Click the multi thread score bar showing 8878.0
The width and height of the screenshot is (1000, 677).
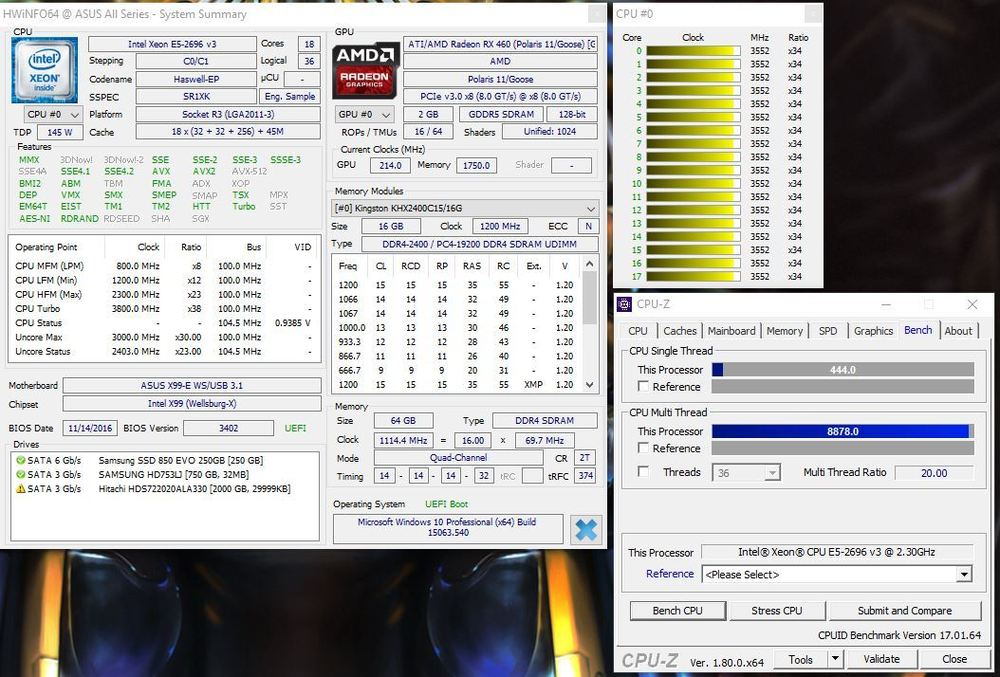pos(842,432)
